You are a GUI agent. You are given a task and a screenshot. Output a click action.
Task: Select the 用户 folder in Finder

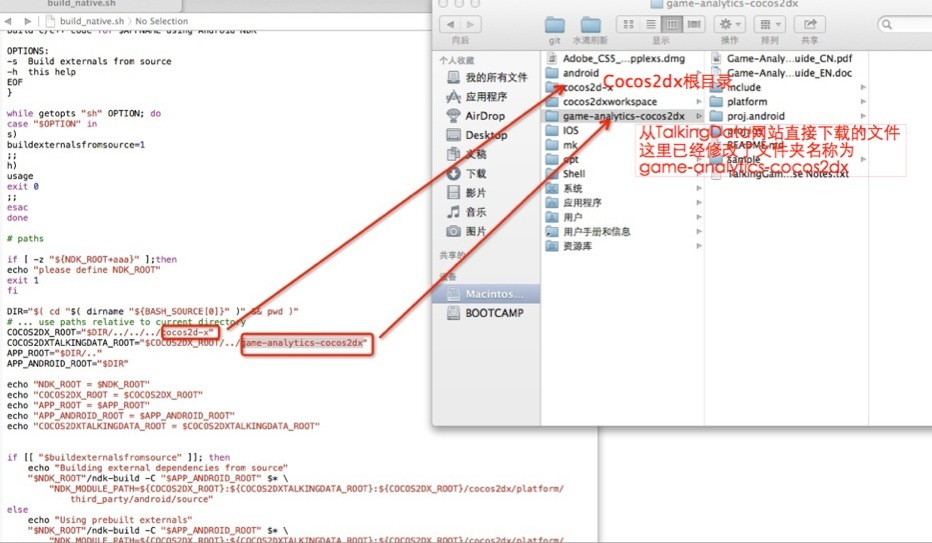622,217
